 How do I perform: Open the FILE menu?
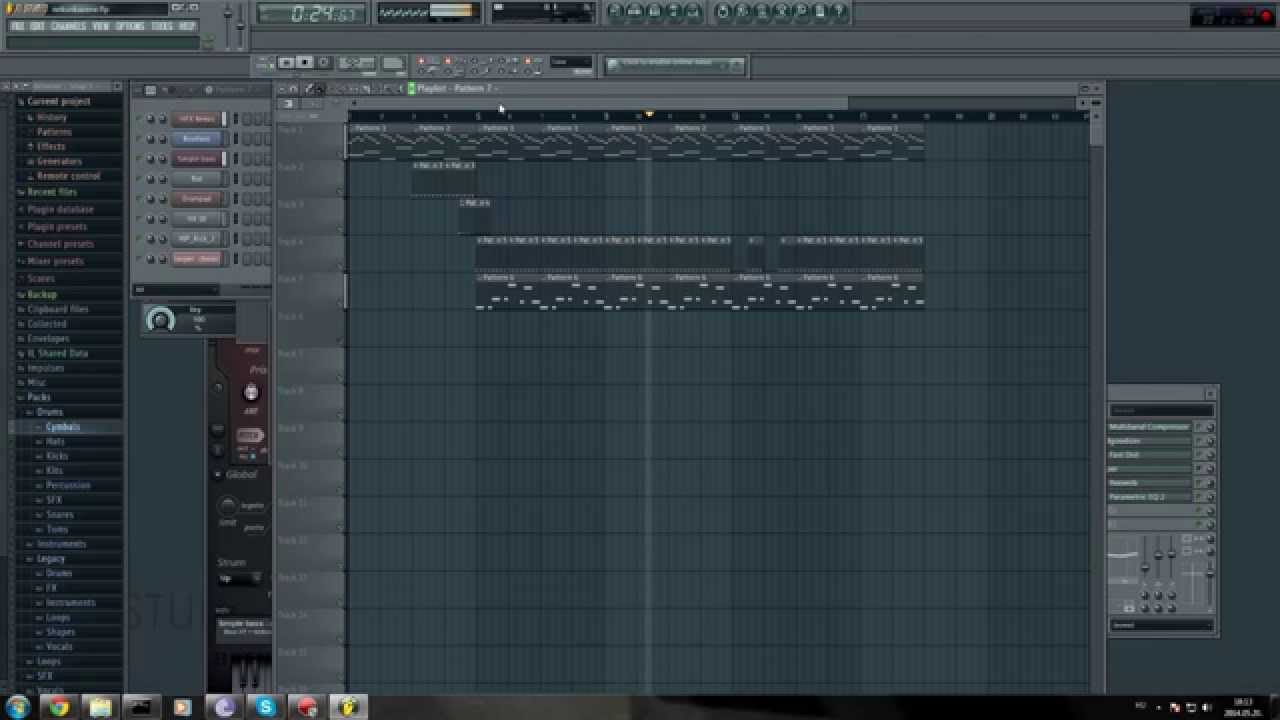click(x=17, y=26)
